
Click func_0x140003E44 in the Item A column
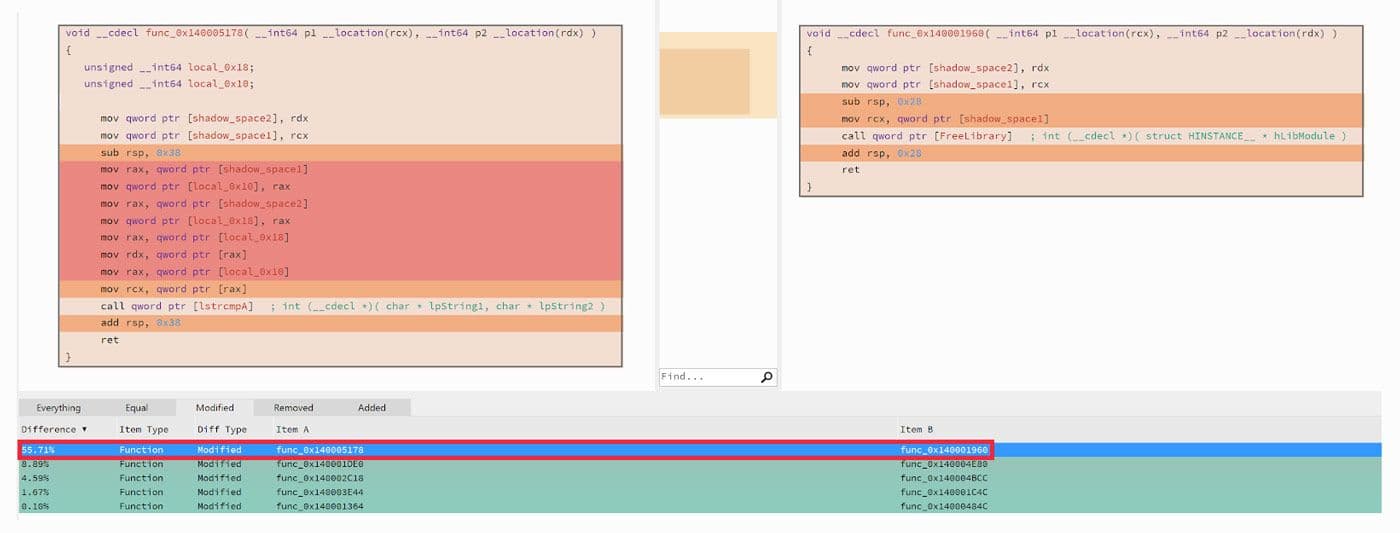pos(320,492)
